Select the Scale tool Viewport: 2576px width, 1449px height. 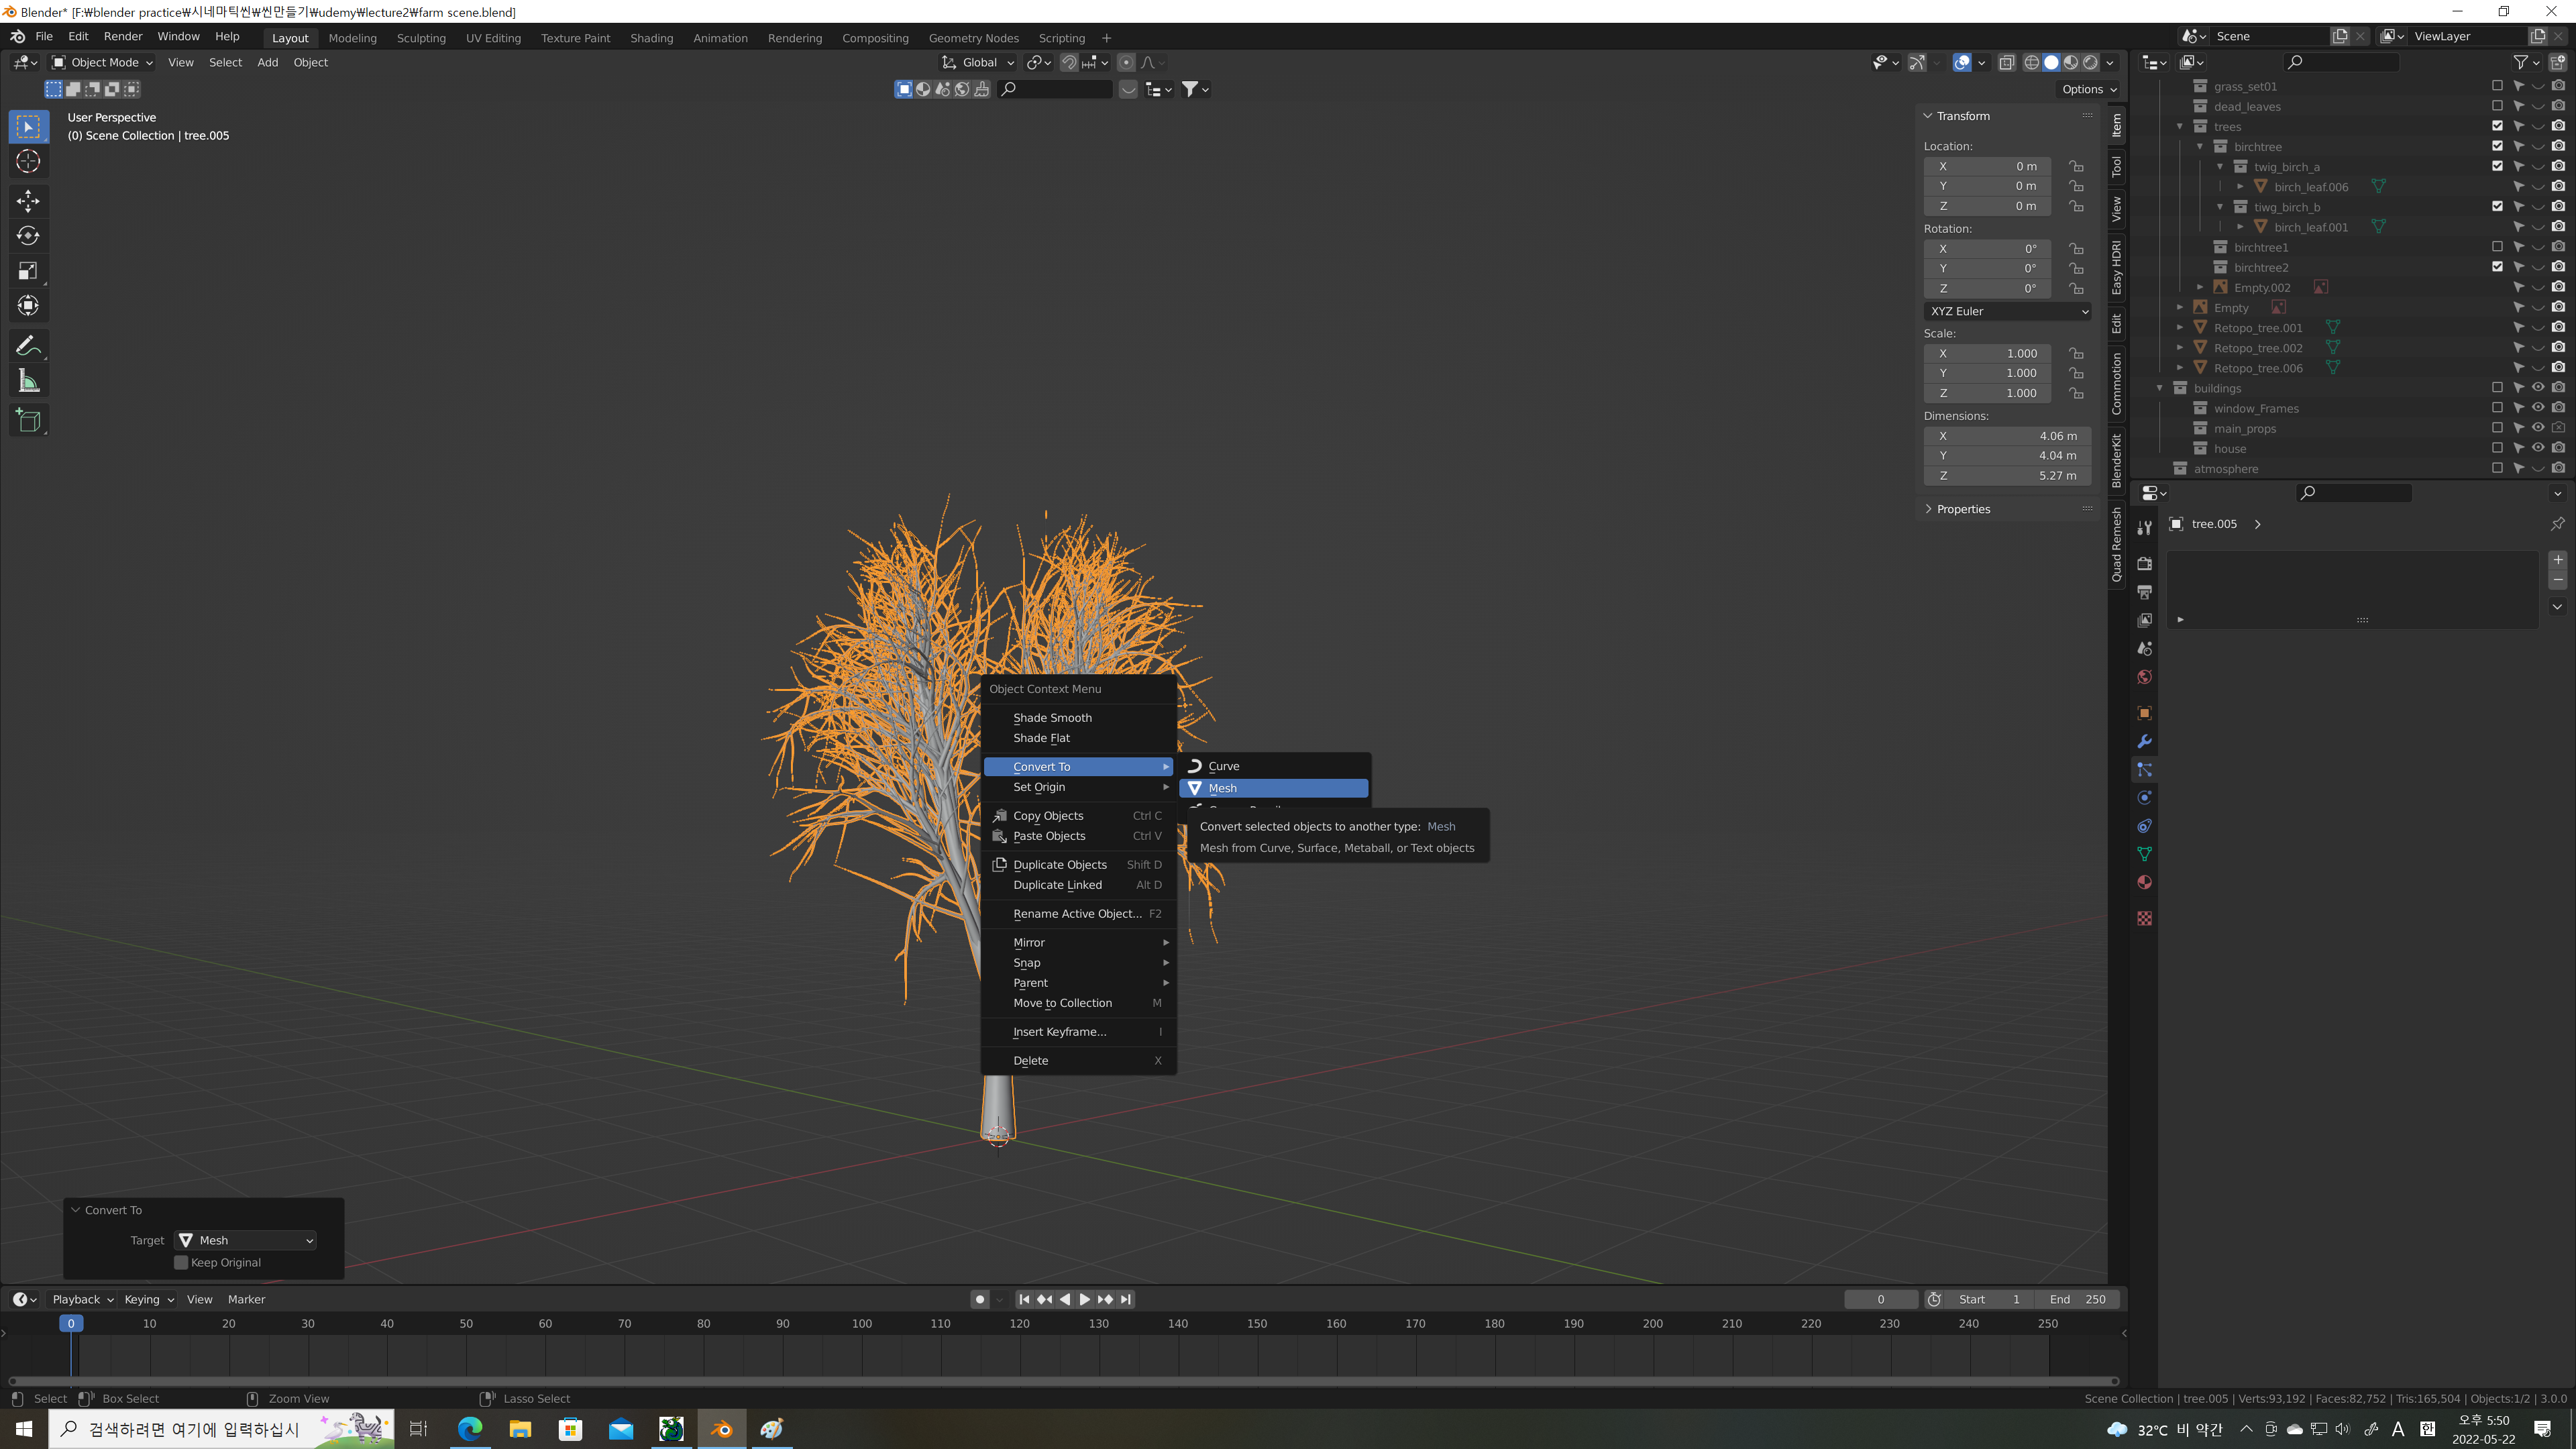tap(28, 271)
